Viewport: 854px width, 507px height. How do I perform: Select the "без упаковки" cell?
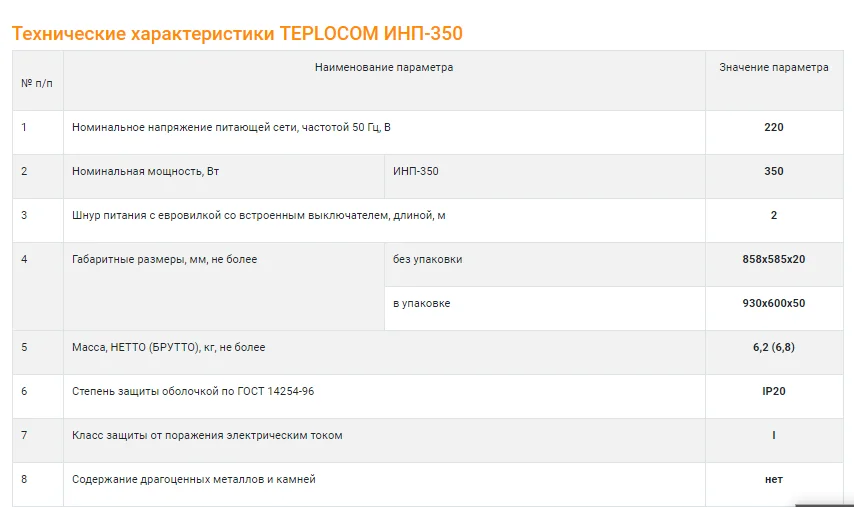[428, 259]
